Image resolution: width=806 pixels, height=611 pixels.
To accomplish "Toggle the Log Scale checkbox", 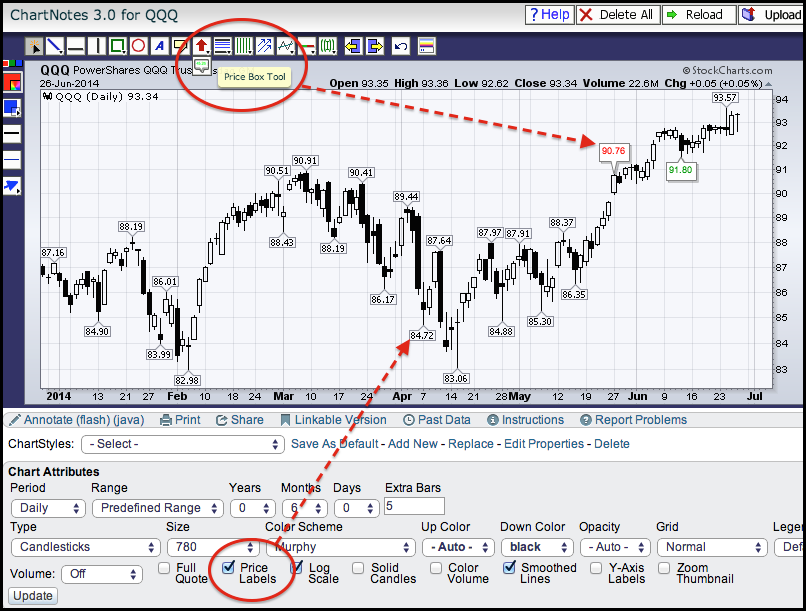I will [x=297, y=568].
